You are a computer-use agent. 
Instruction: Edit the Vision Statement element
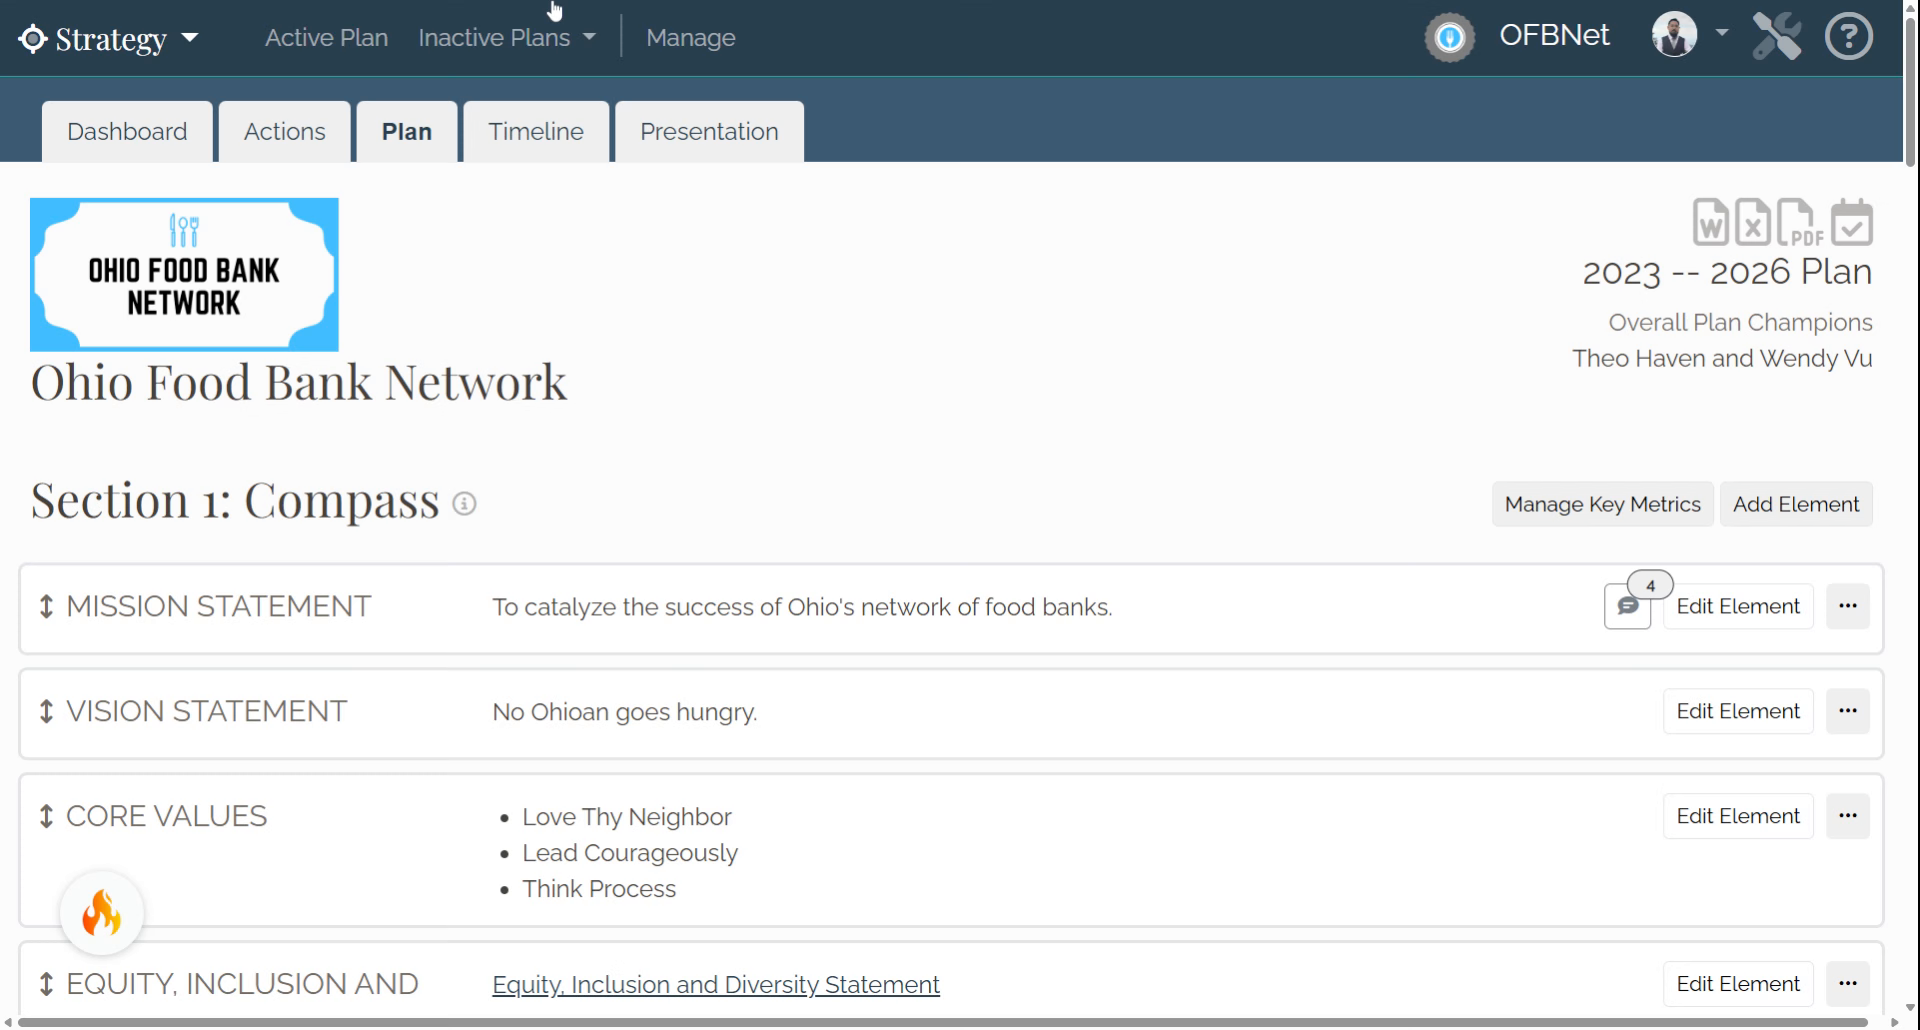1738,711
